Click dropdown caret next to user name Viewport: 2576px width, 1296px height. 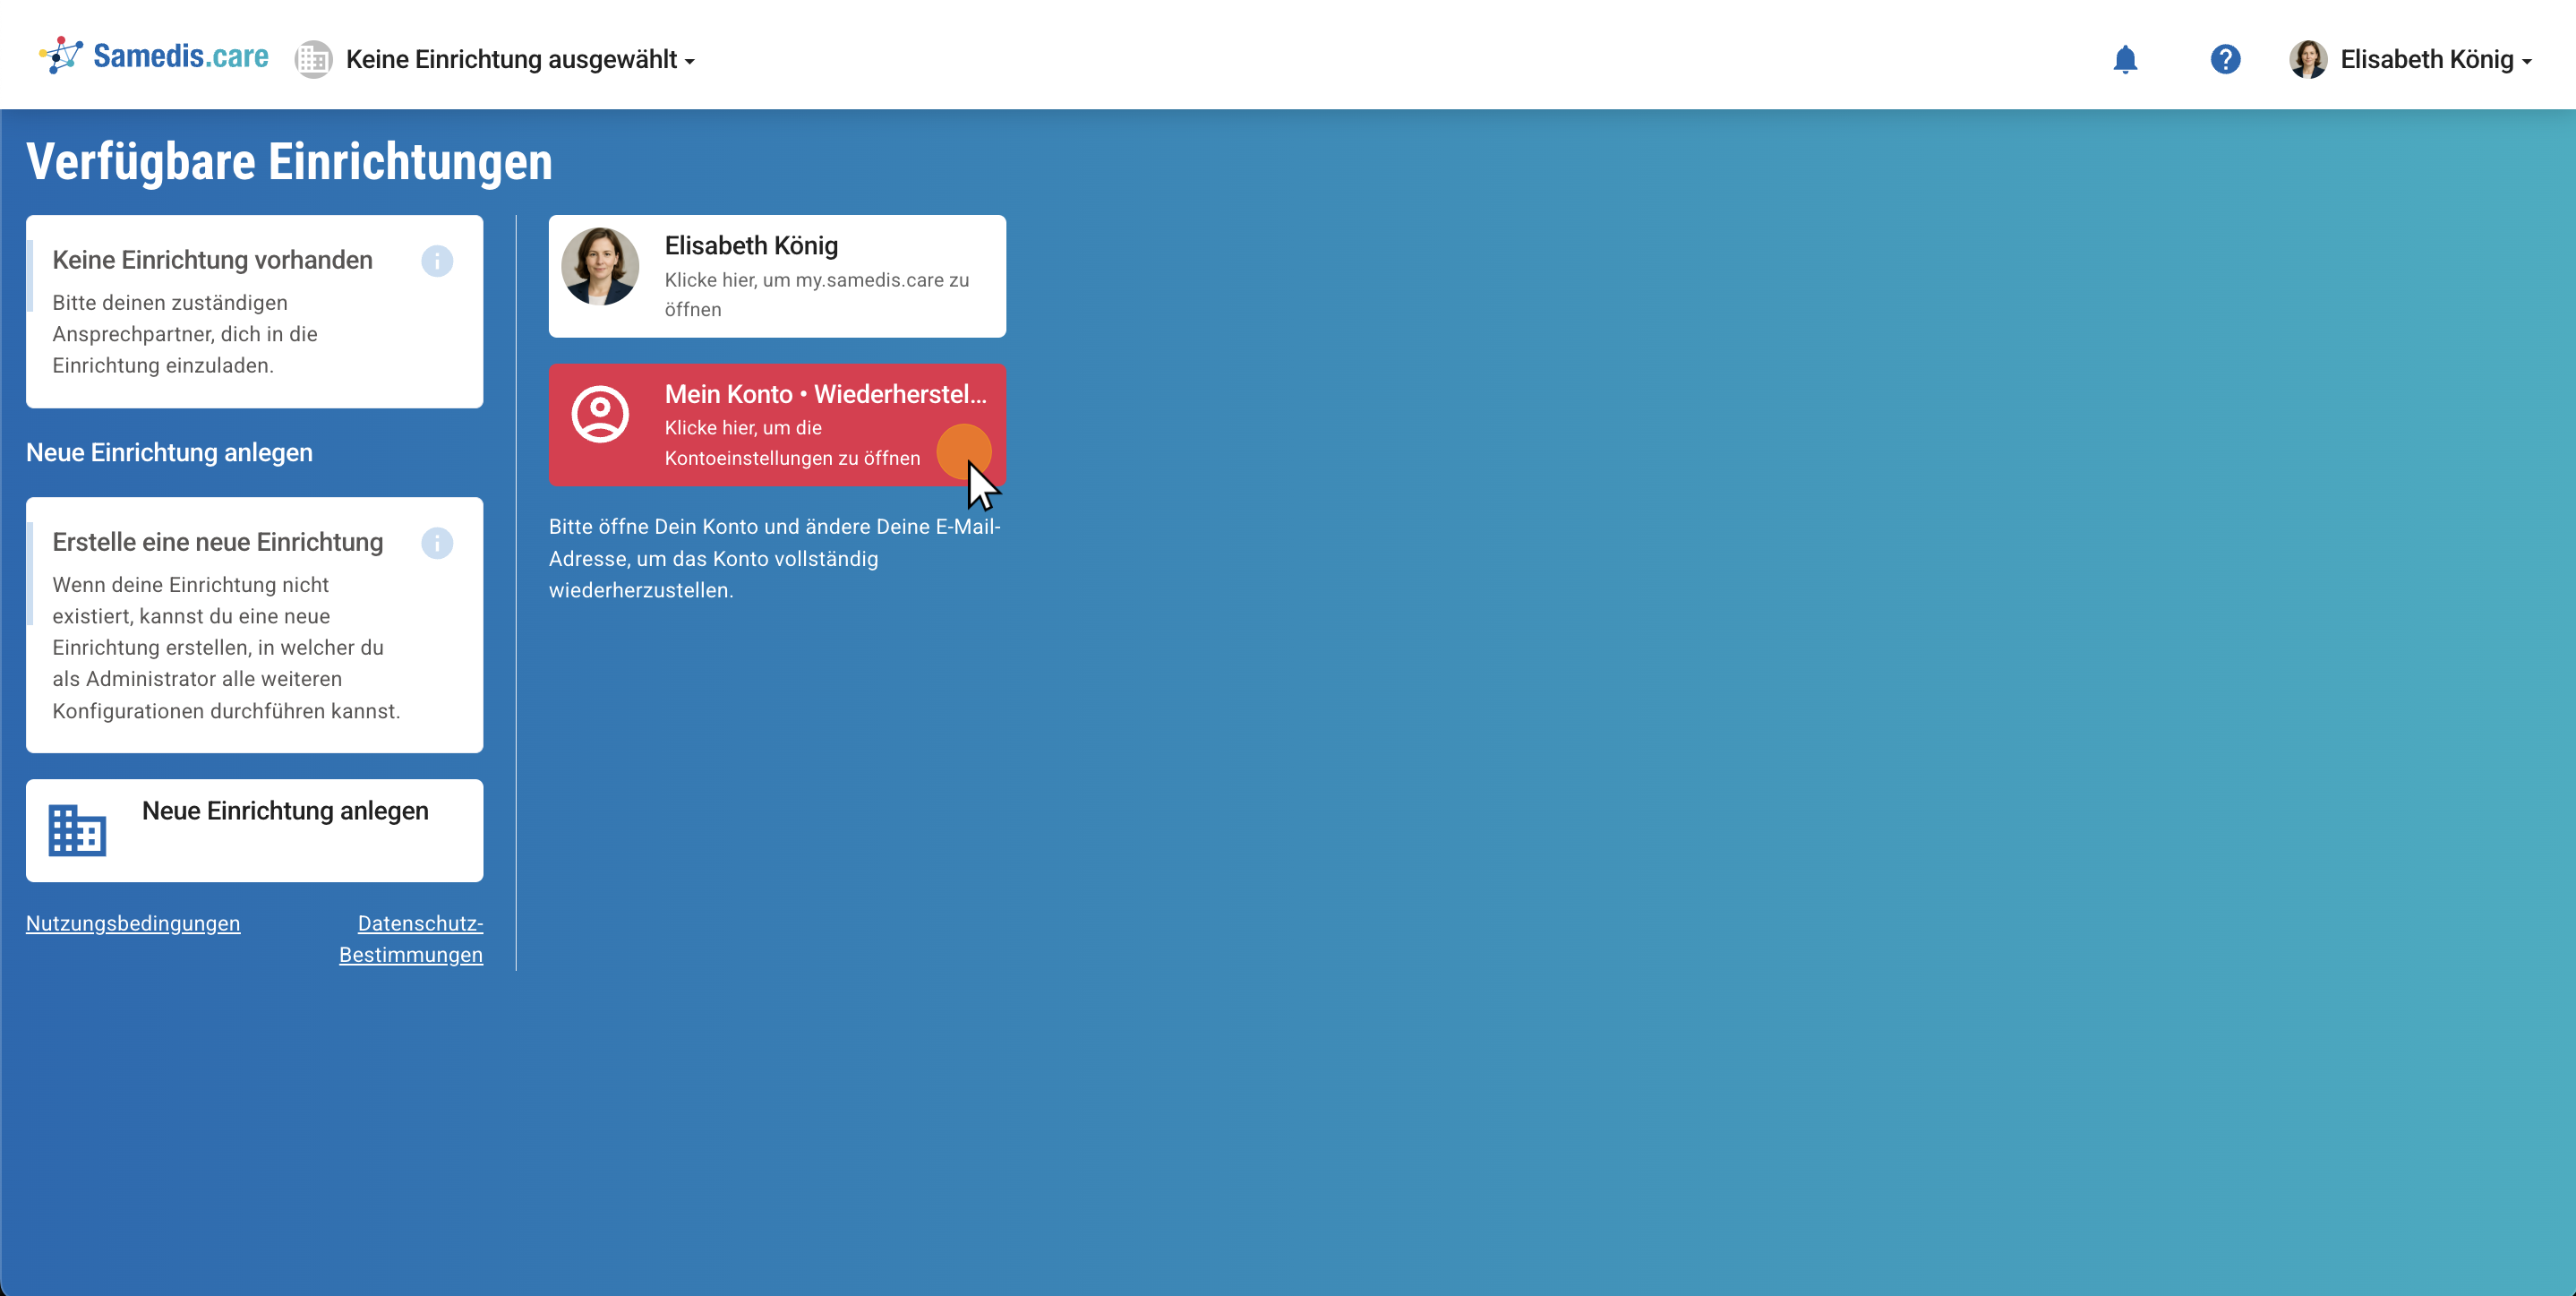[x=2527, y=62]
